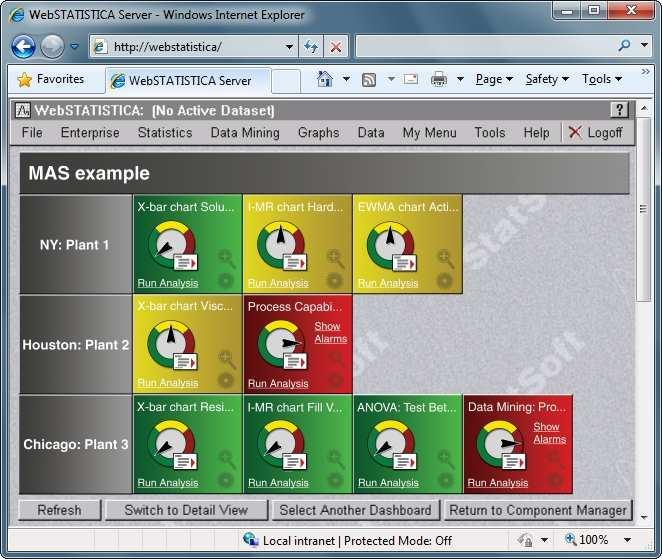The width and height of the screenshot is (662, 559).
Task: Click the red X Stop loading icon
Action: (x=336, y=46)
